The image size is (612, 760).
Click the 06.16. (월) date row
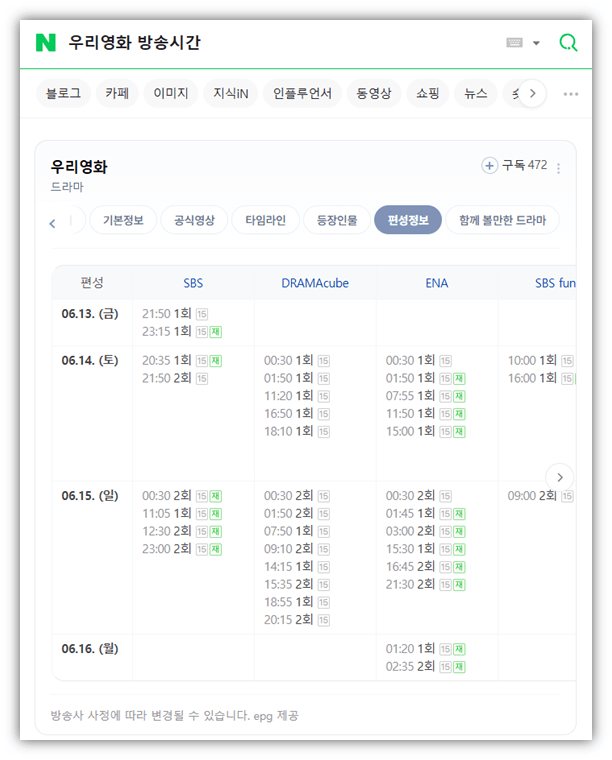click(90, 649)
